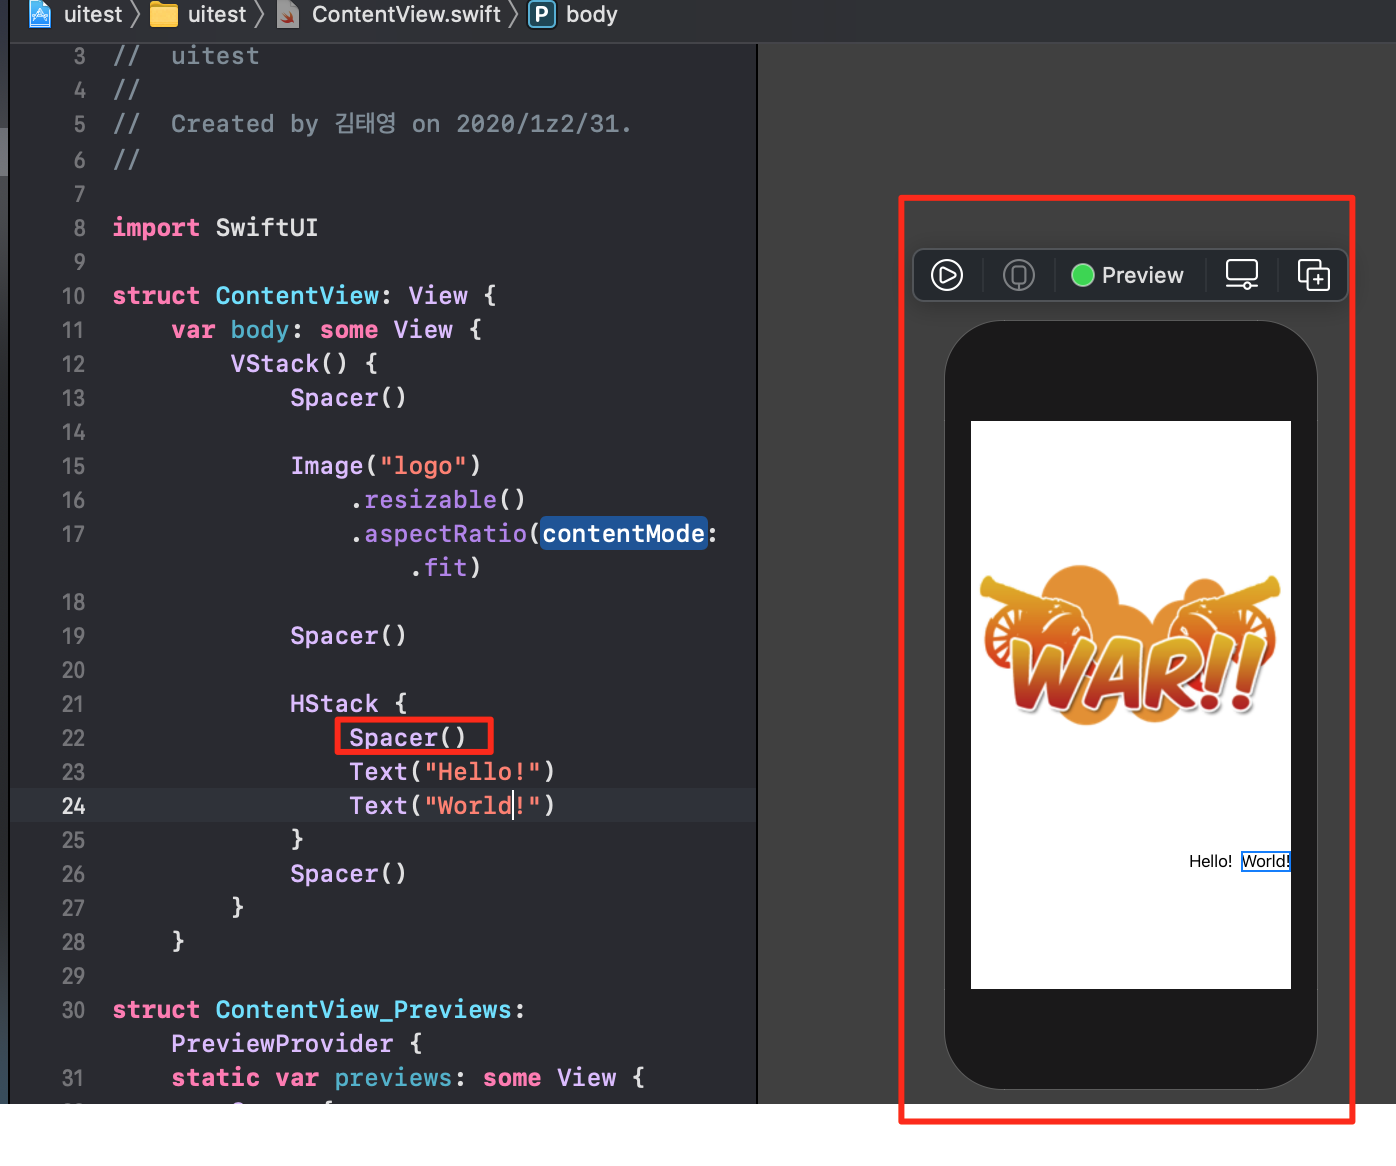Click the Image("logo") code line

point(386,466)
